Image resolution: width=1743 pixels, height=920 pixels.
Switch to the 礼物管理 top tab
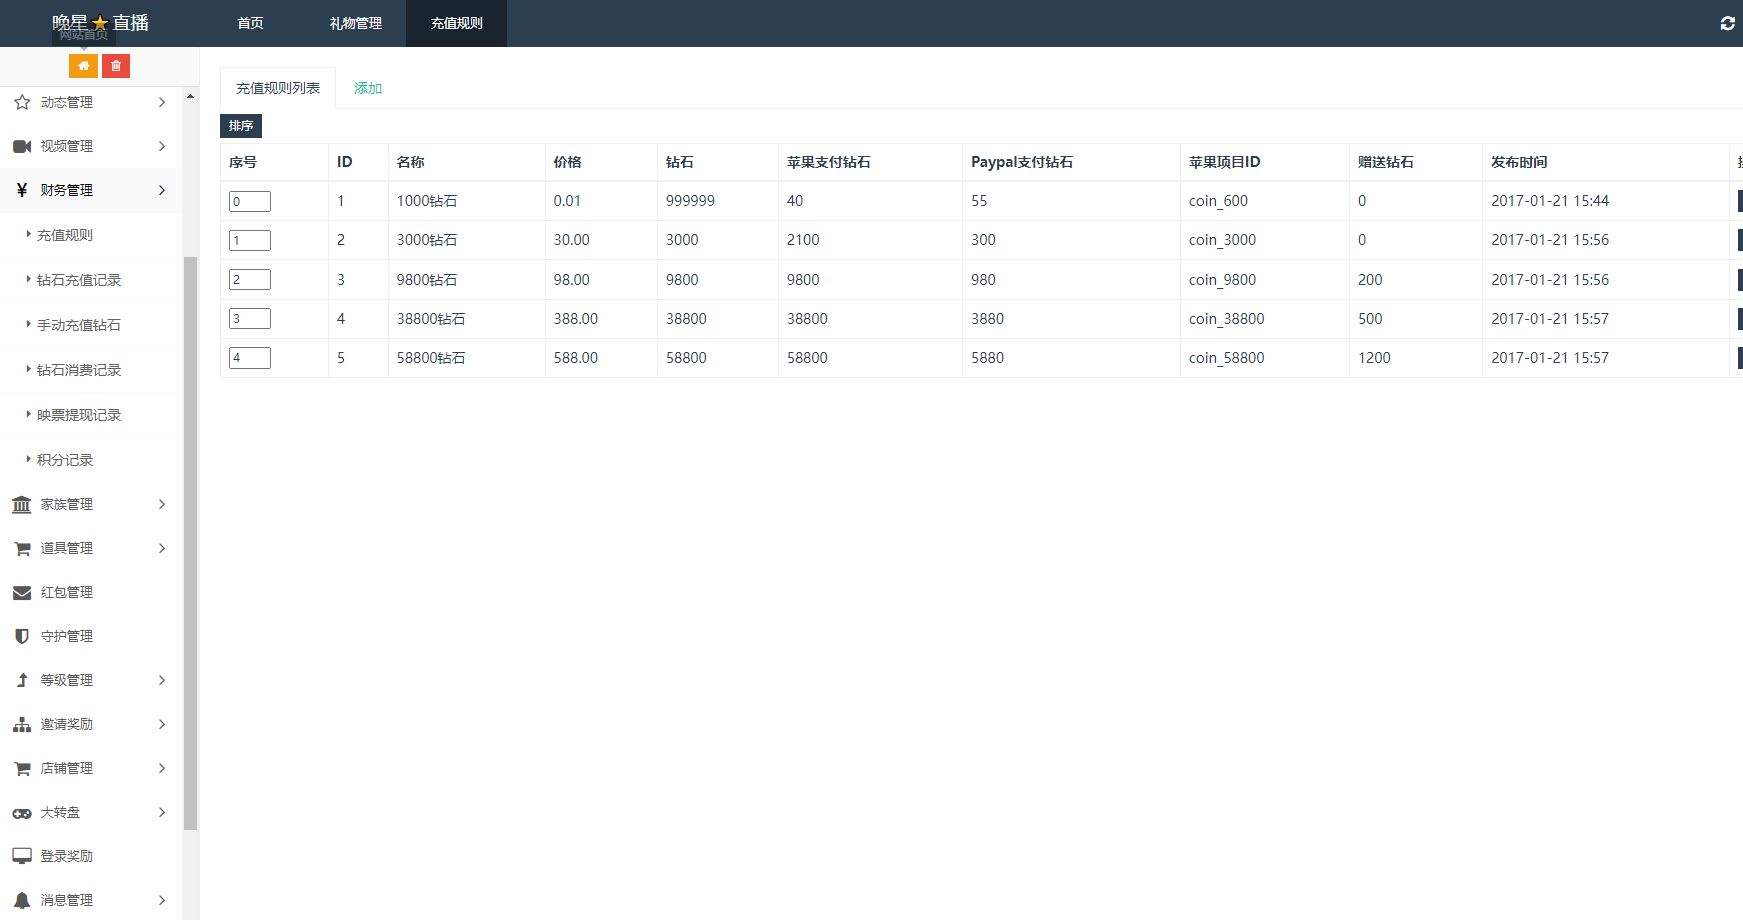click(356, 23)
